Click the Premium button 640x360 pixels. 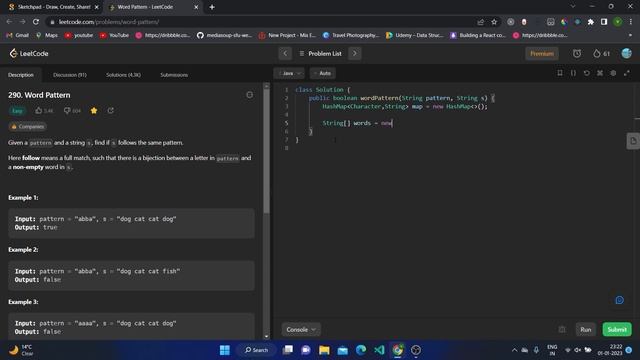click(x=542, y=53)
